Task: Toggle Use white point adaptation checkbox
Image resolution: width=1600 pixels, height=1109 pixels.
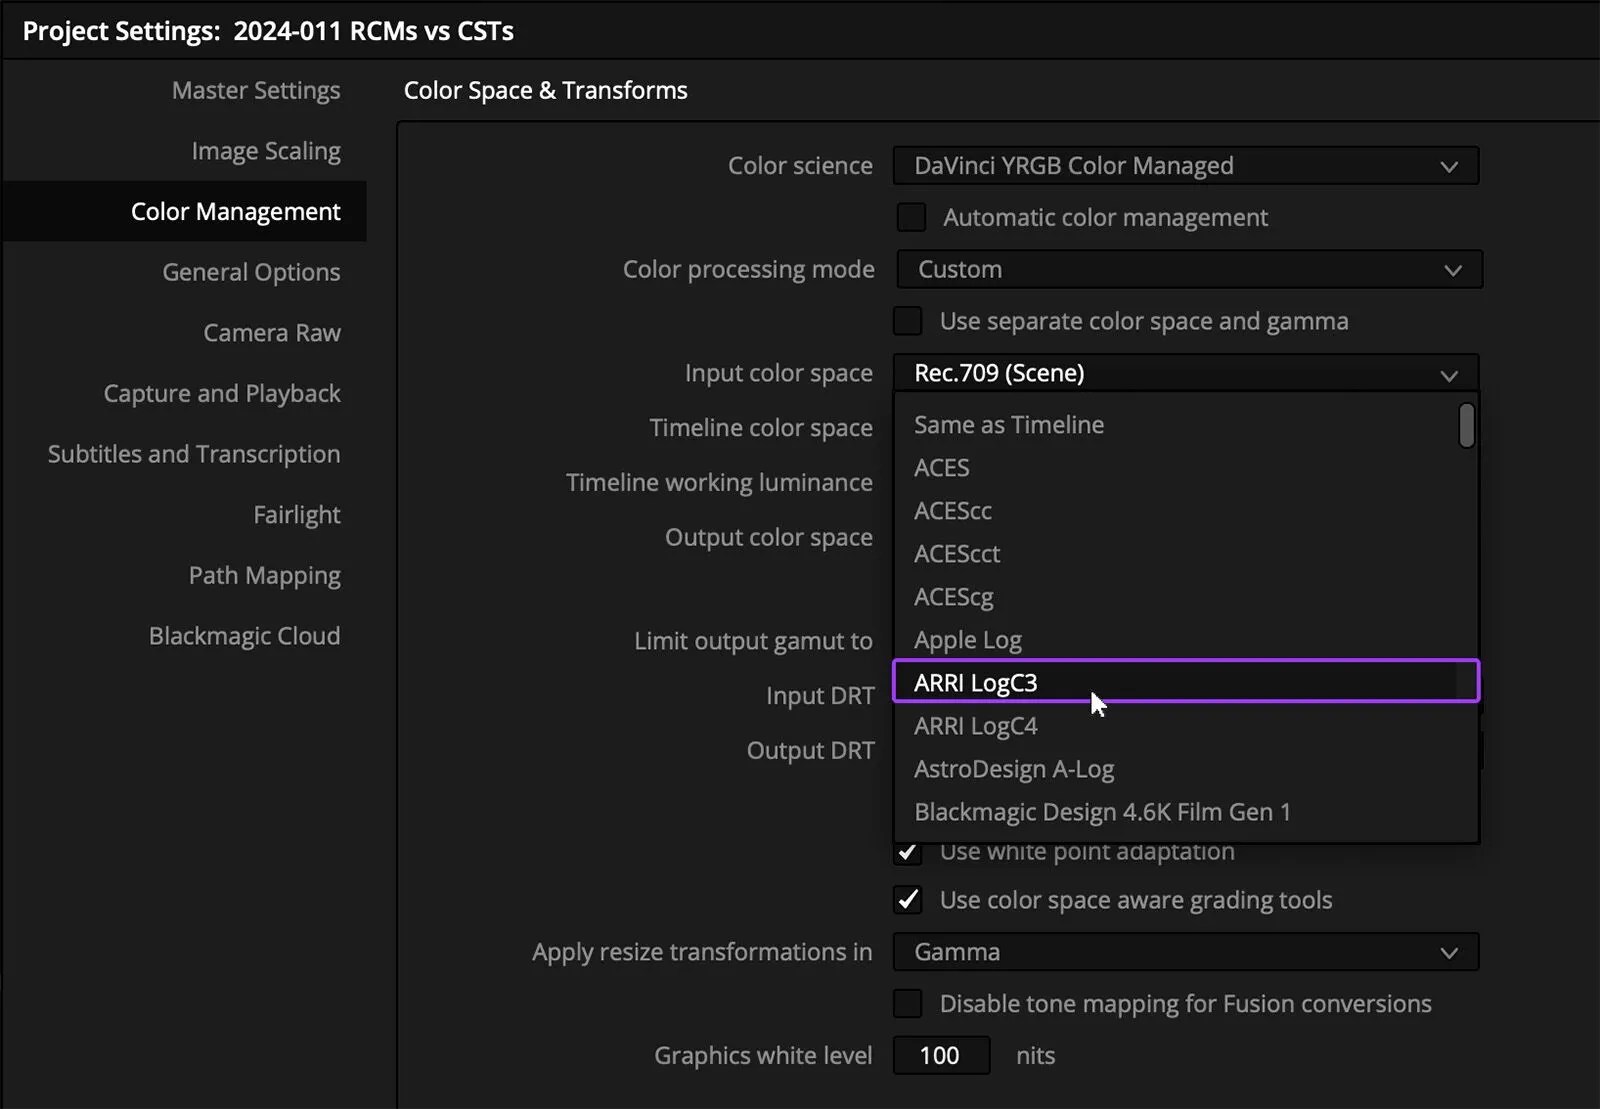Action: tap(908, 852)
